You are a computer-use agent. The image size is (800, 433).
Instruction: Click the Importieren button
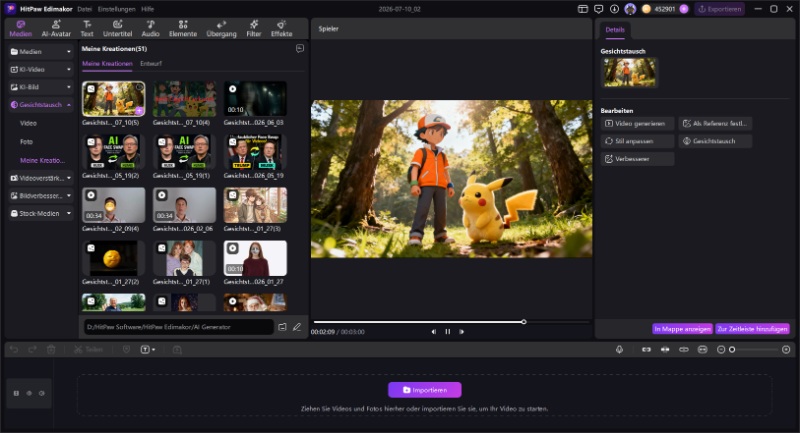[424, 390]
